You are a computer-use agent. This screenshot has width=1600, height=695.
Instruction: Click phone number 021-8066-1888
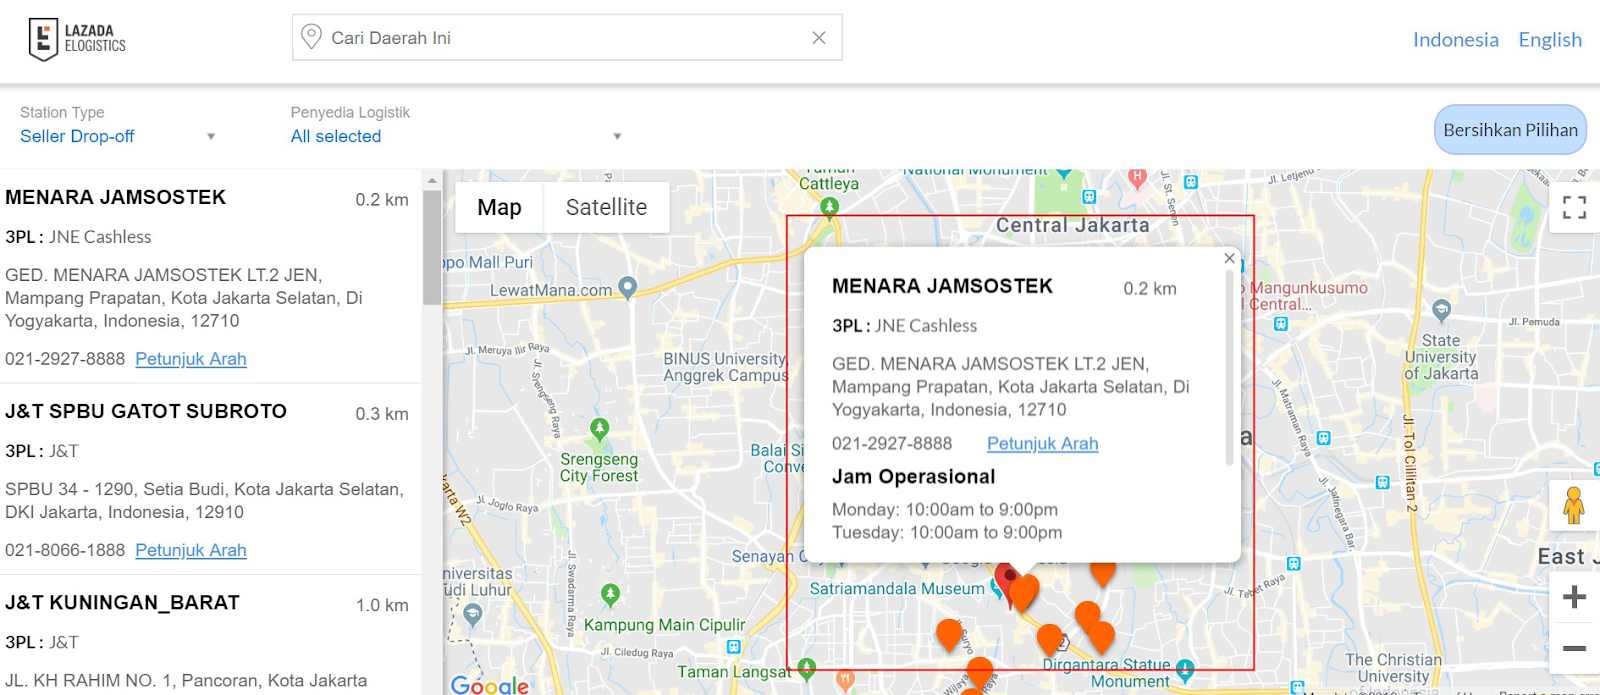[x=65, y=550]
